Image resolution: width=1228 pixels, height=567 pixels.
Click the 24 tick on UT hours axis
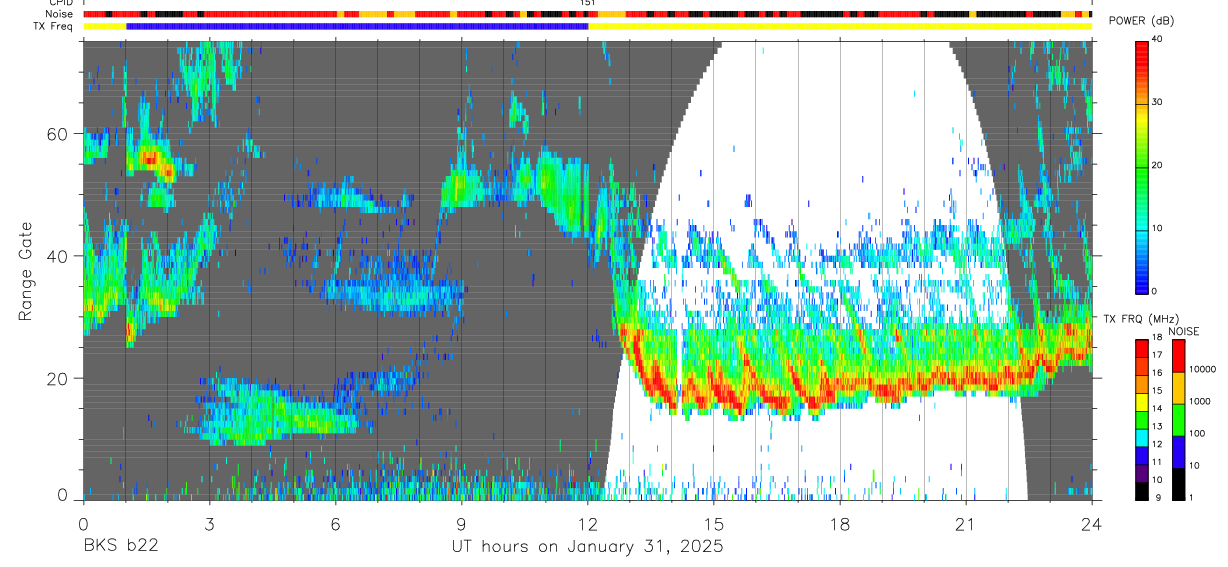pyautogui.click(x=1092, y=523)
